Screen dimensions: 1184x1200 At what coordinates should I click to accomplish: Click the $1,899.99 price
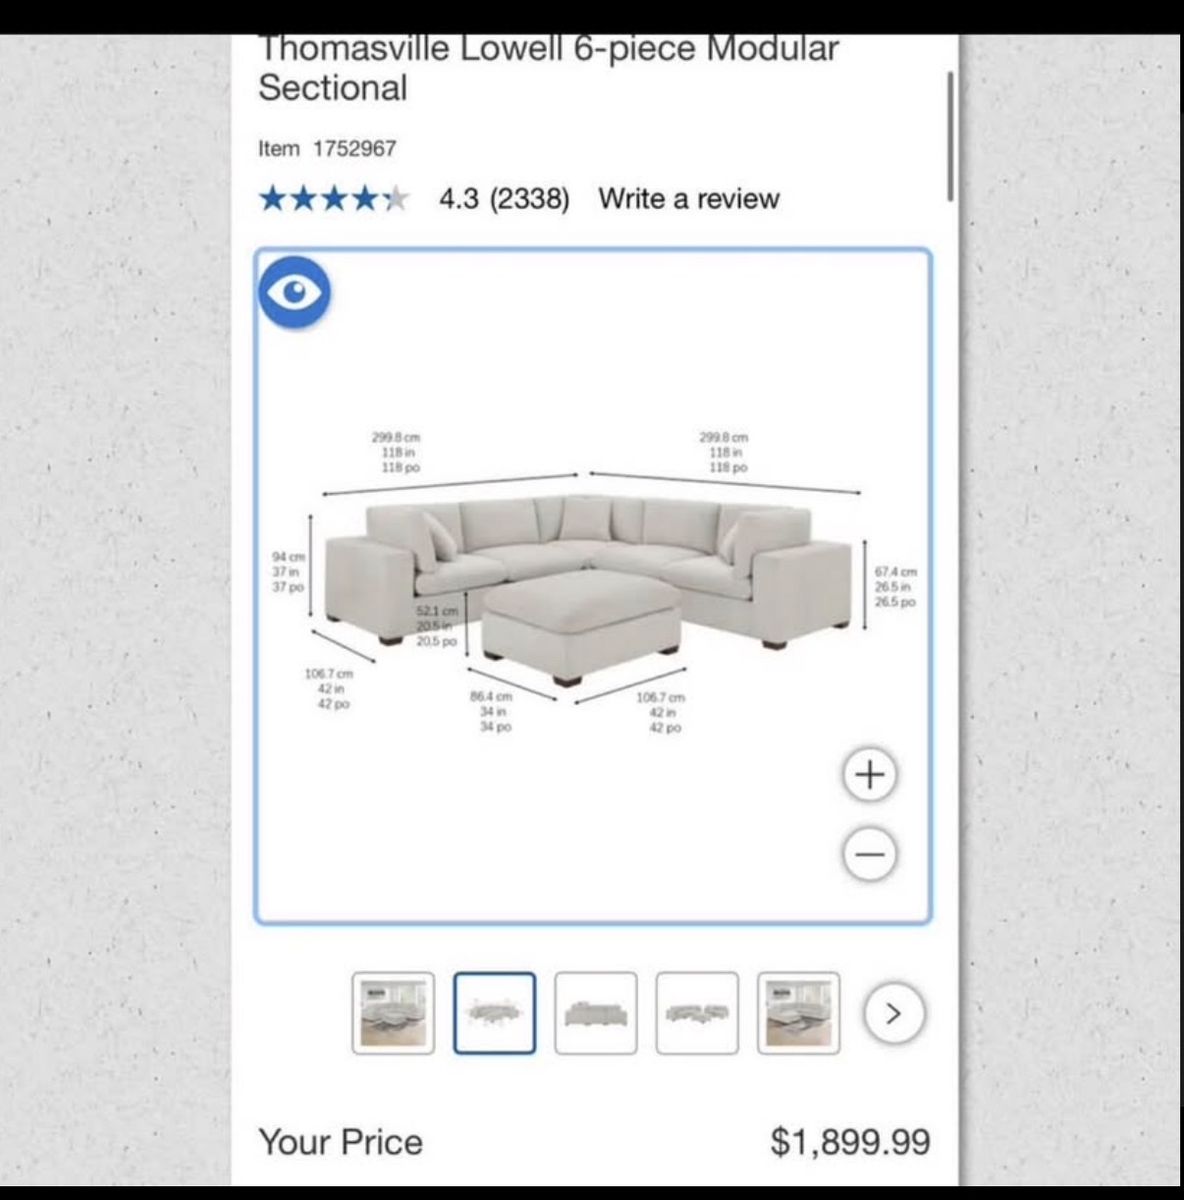click(850, 1141)
